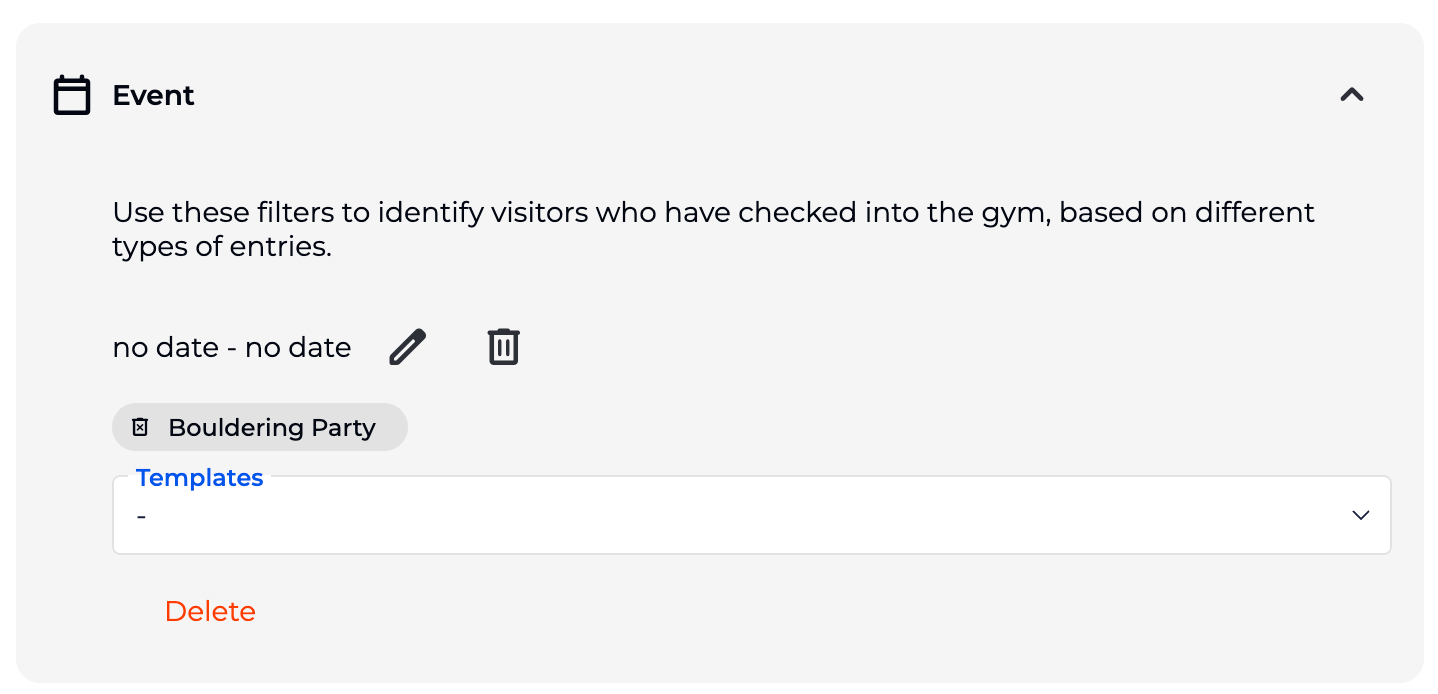Select the Bouldering Party chip
1438x694 pixels.
click(271, 427)
